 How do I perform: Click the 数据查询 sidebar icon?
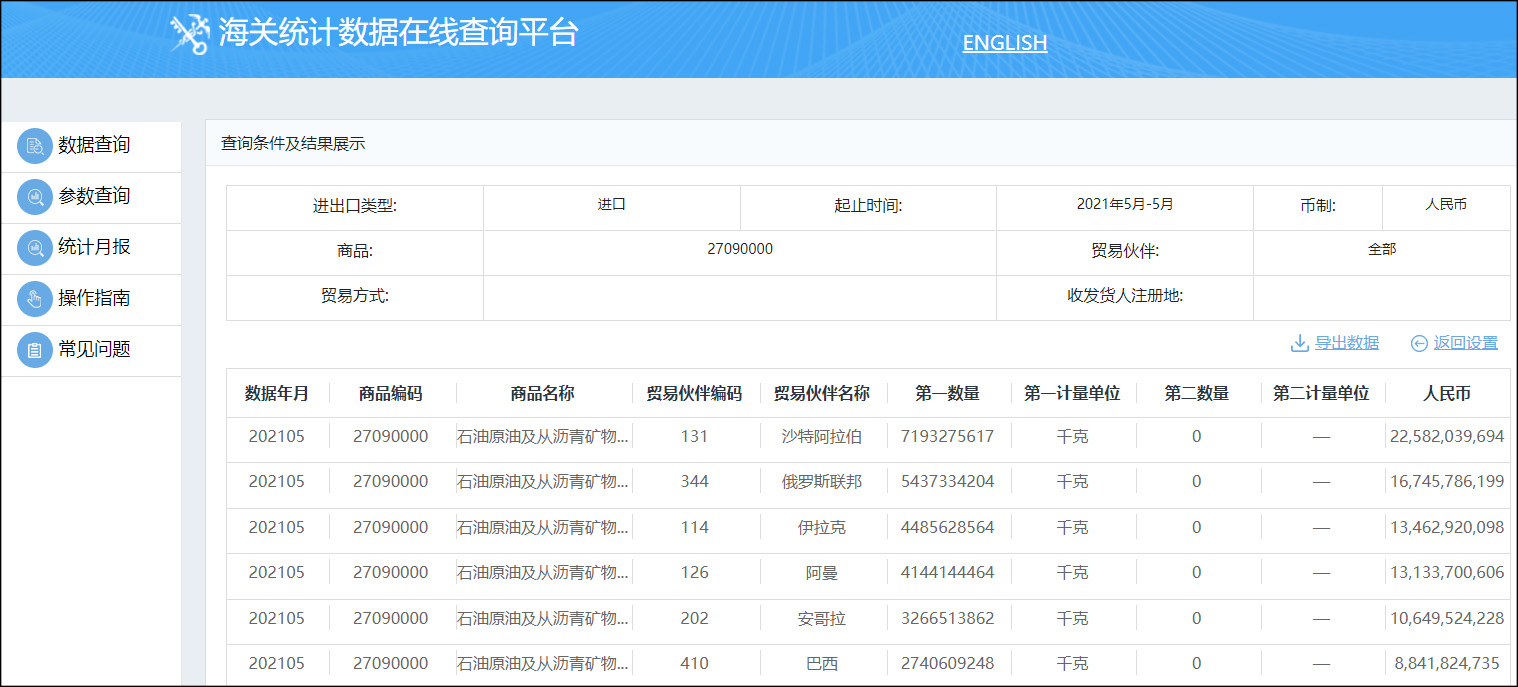tap(35, 146)
